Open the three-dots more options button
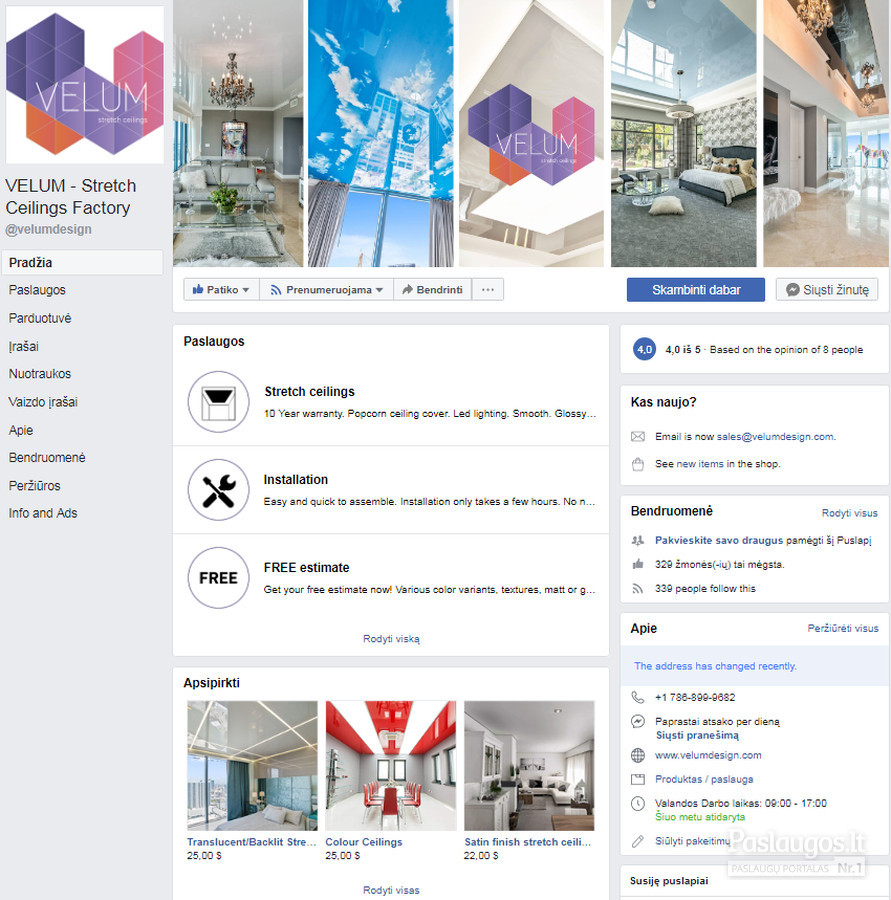The height and width of the screenshot is (900, 891). pos(487,290)
